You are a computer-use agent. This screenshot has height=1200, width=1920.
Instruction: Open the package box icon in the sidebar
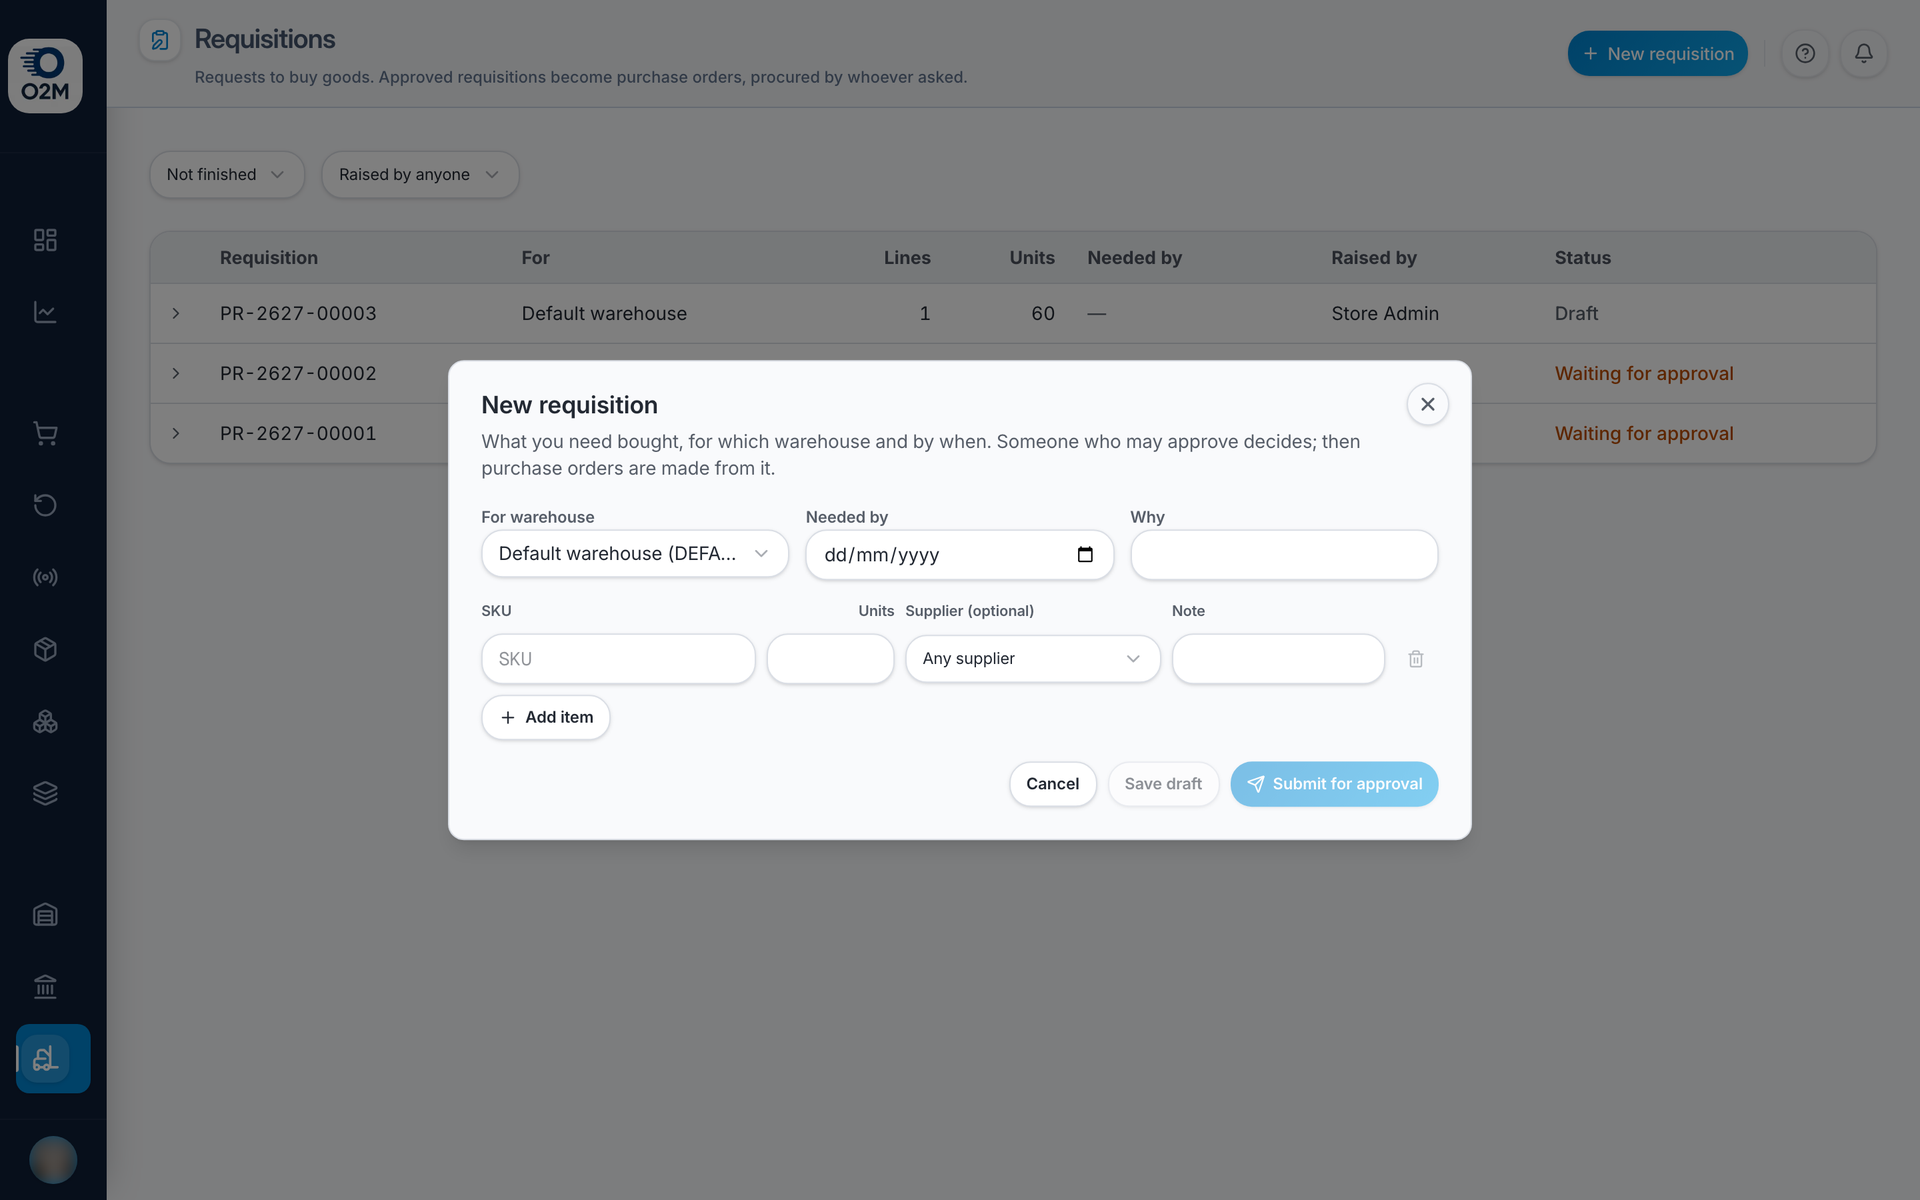(45, 649)
